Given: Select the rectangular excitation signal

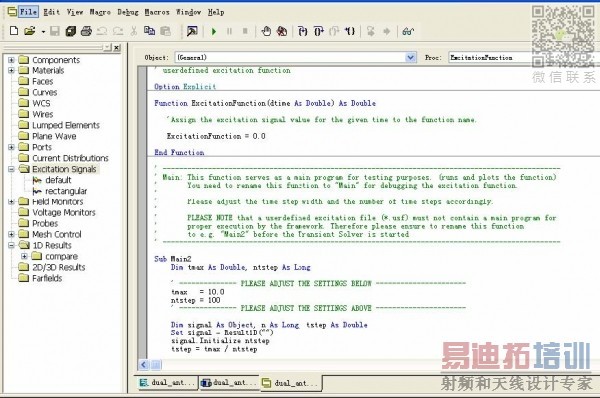Looking at the screenshot, I should 66,191.
